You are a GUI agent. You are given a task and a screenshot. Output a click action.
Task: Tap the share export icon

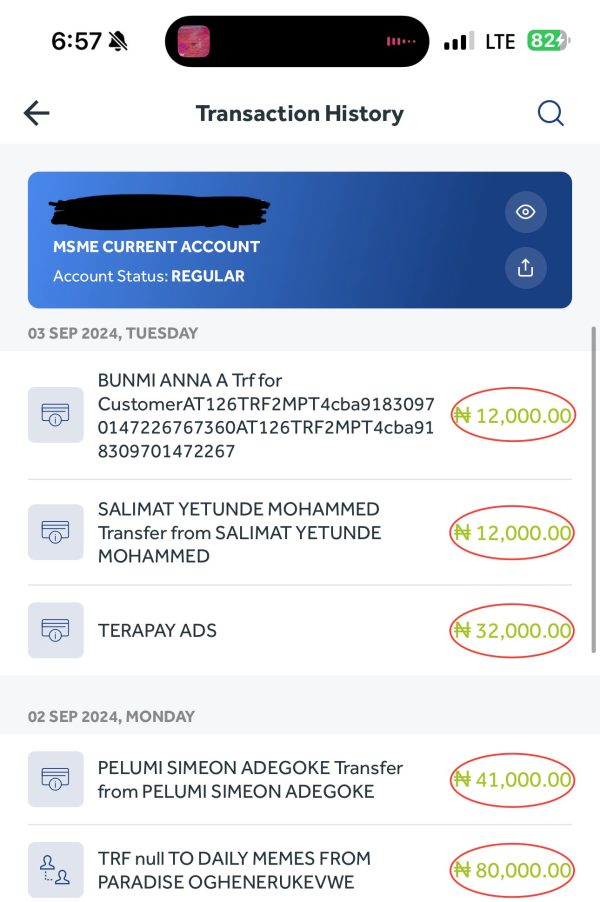[525, 267]
